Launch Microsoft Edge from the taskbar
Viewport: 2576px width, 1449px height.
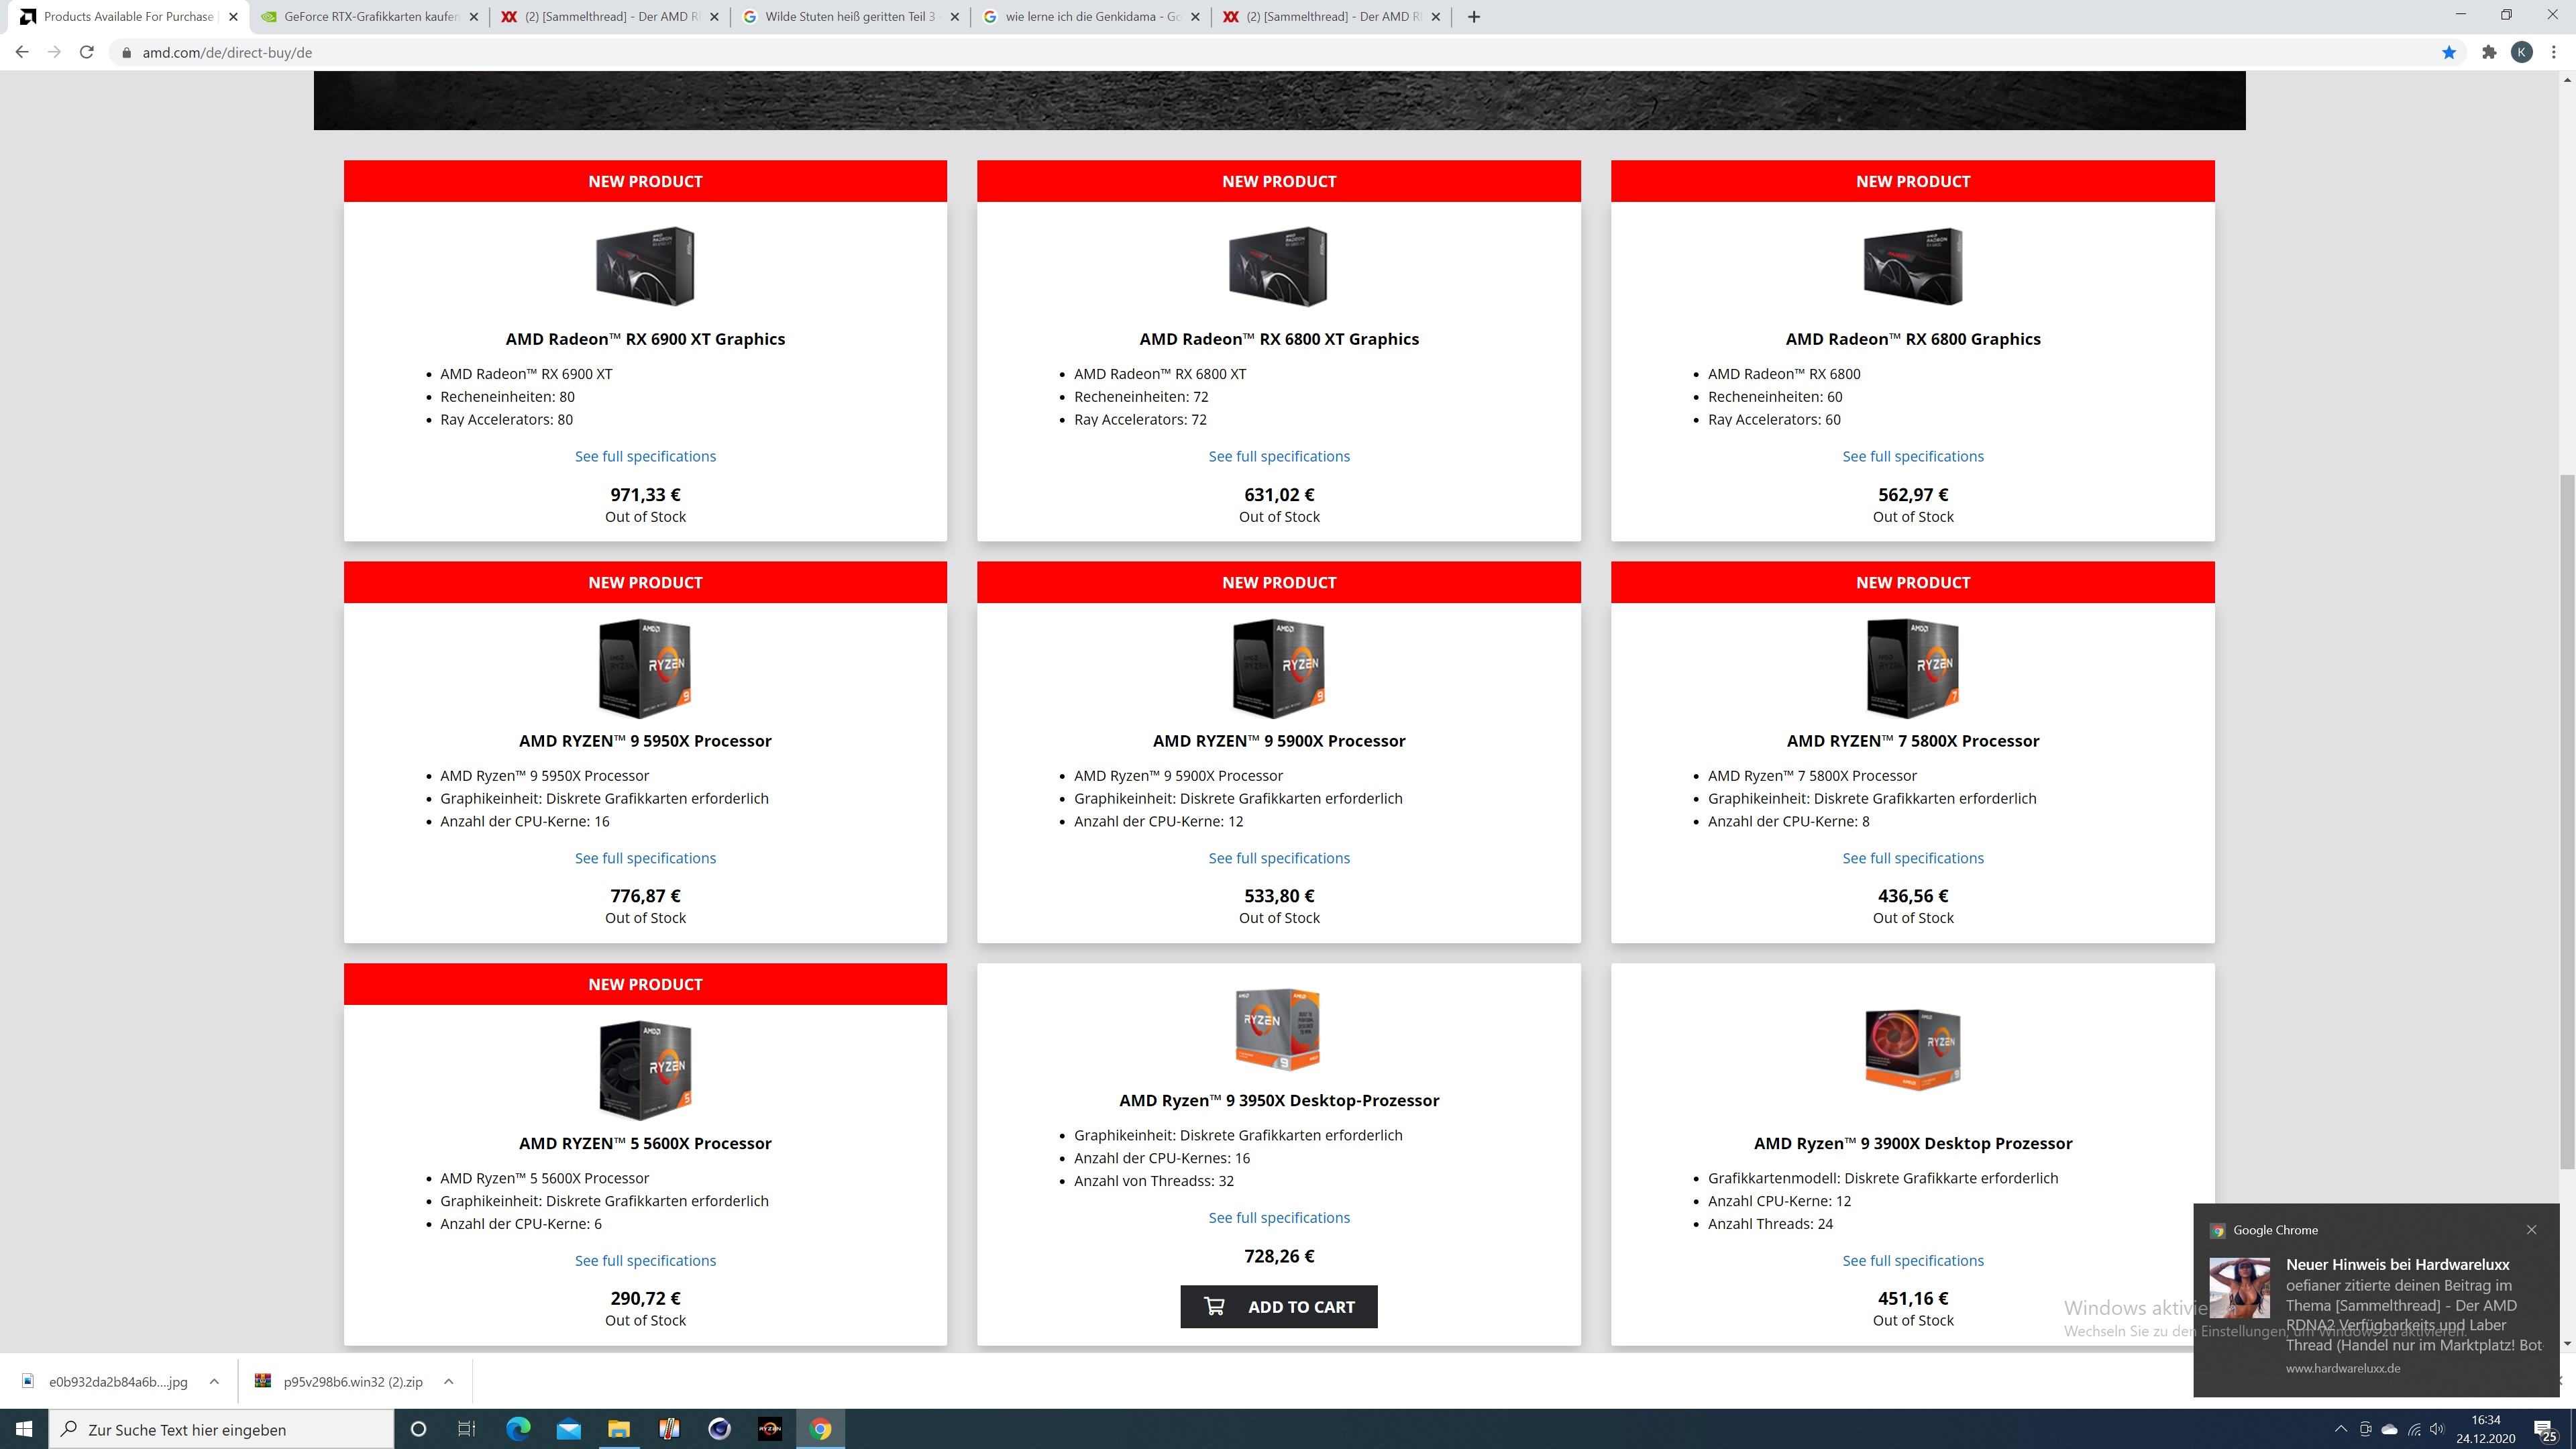(518, 1429)
